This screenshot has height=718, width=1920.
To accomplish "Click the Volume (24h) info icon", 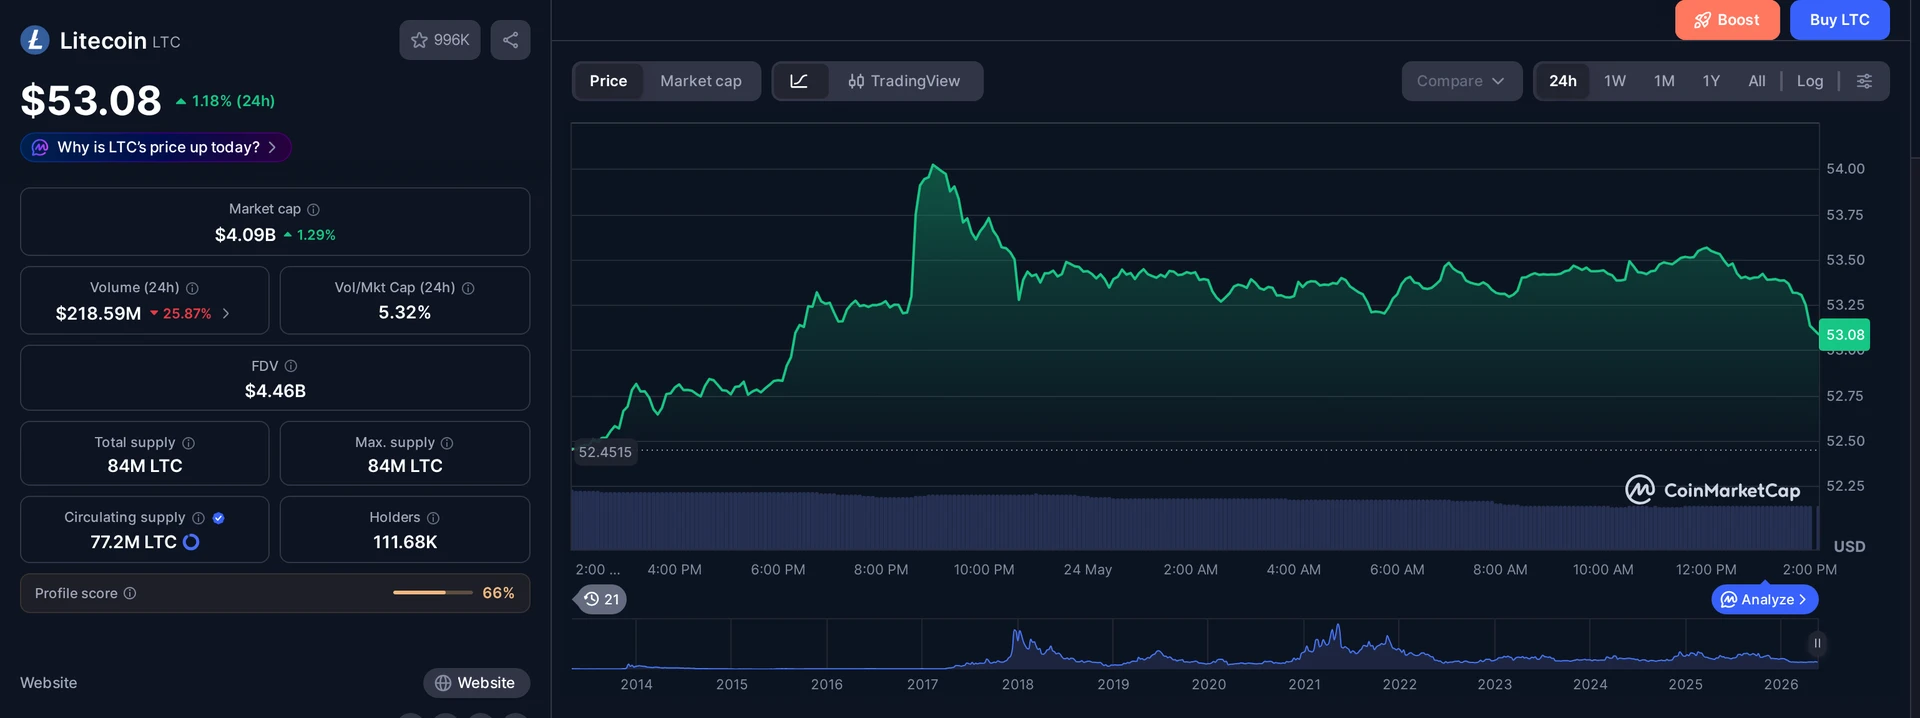I will pos(192,288).
